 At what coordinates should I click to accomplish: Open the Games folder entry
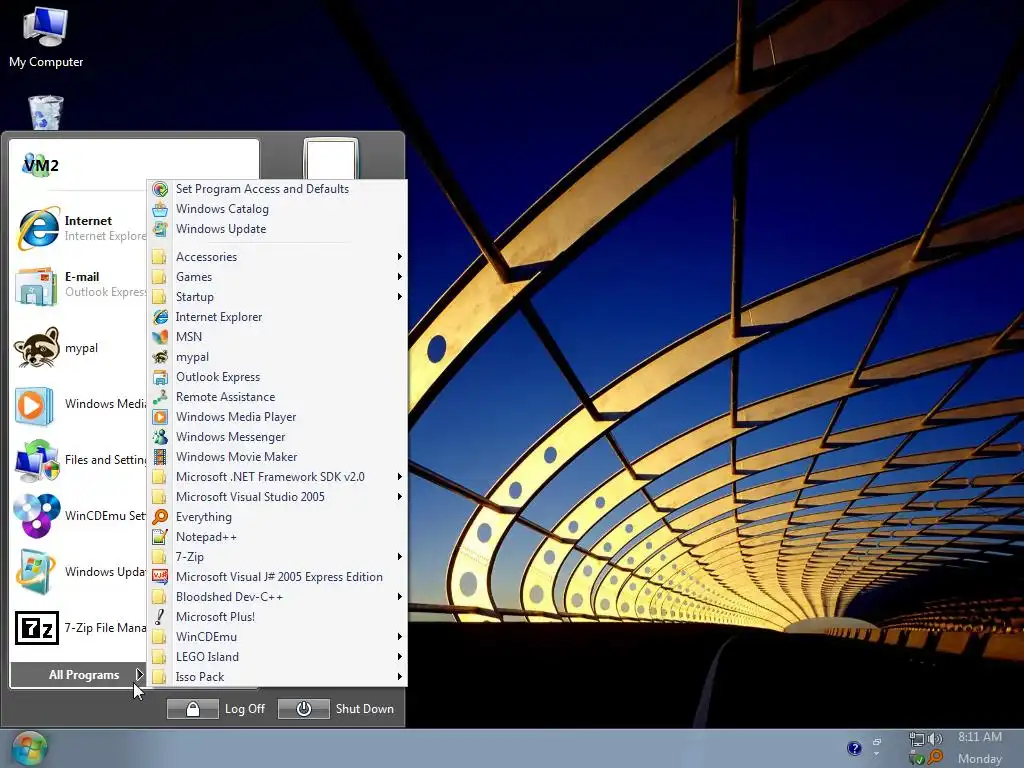(x=278, y=277)
